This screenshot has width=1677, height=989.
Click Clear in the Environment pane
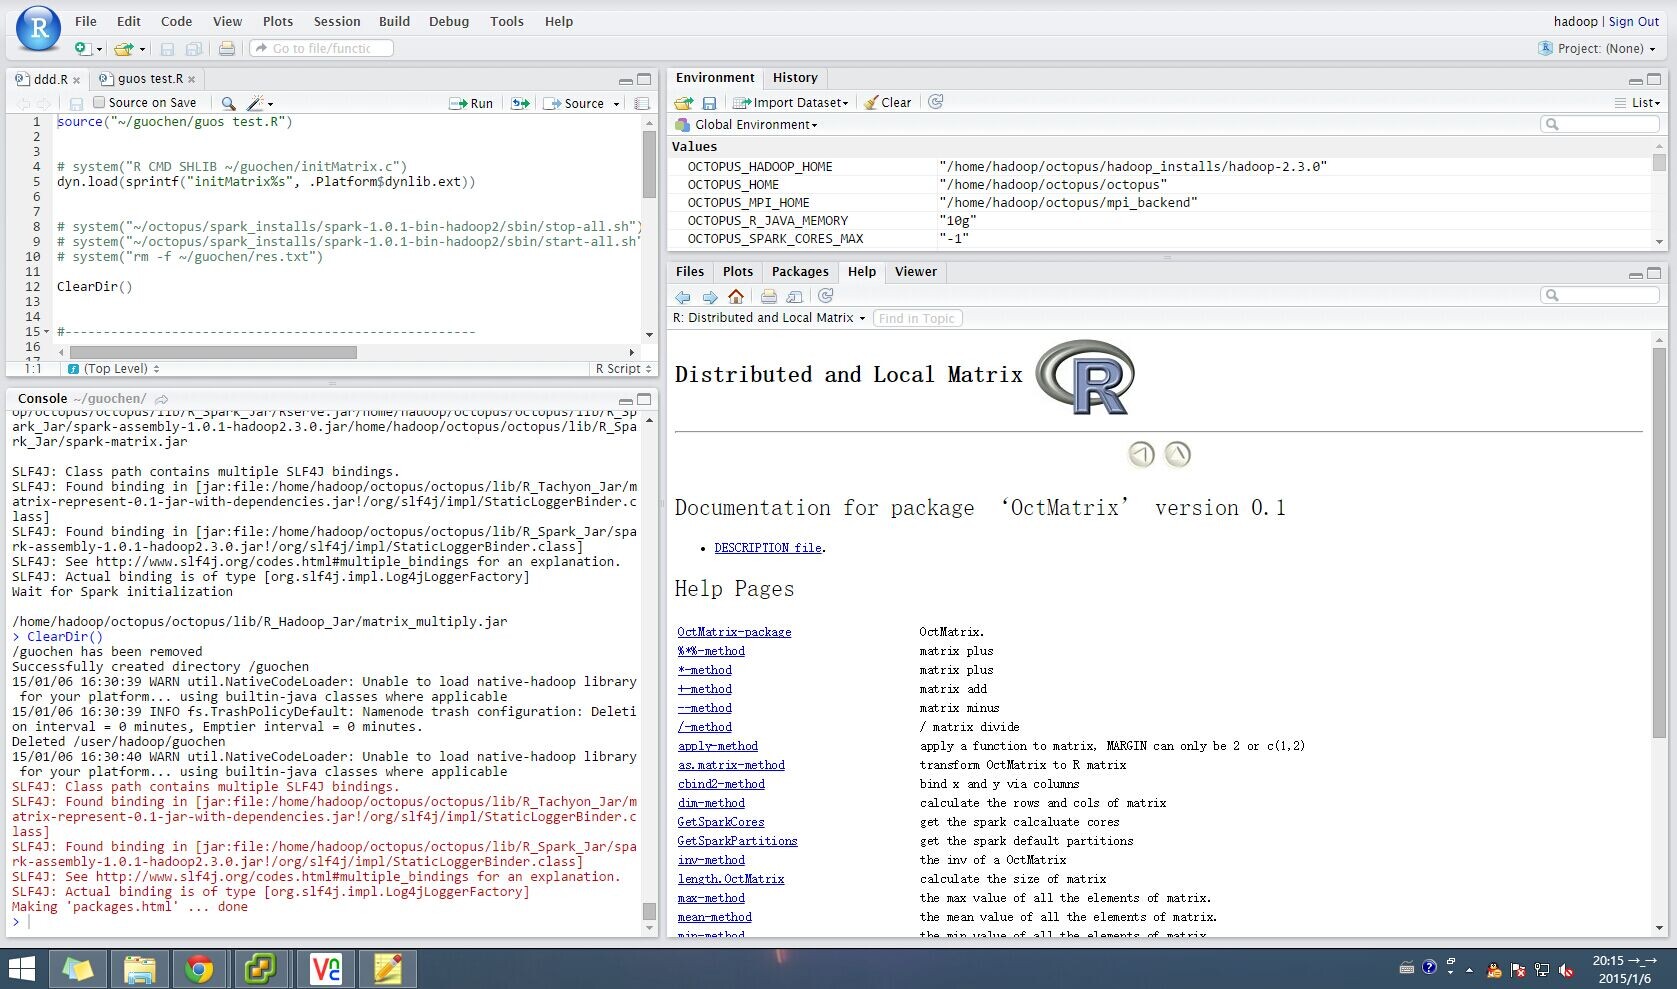pos(888,102)
